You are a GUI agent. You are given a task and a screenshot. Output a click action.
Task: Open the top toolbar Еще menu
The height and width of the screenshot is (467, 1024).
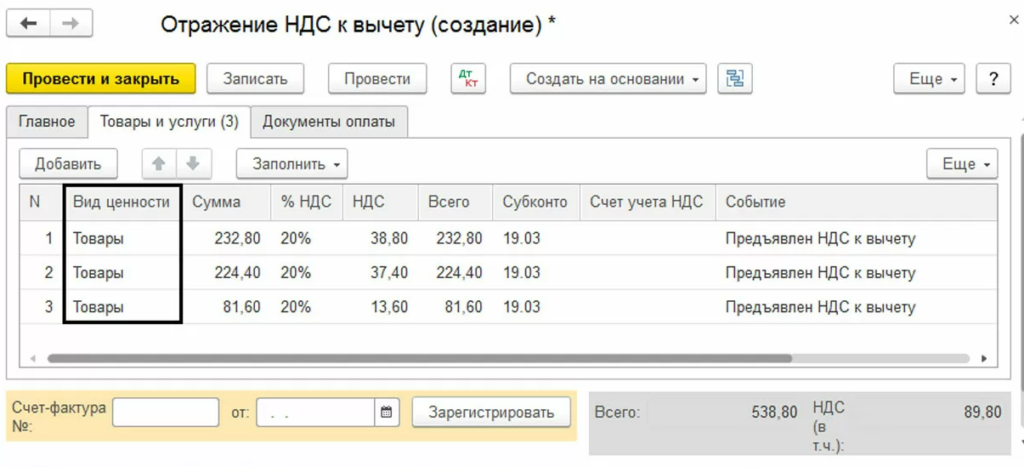[x=929, y=79]
